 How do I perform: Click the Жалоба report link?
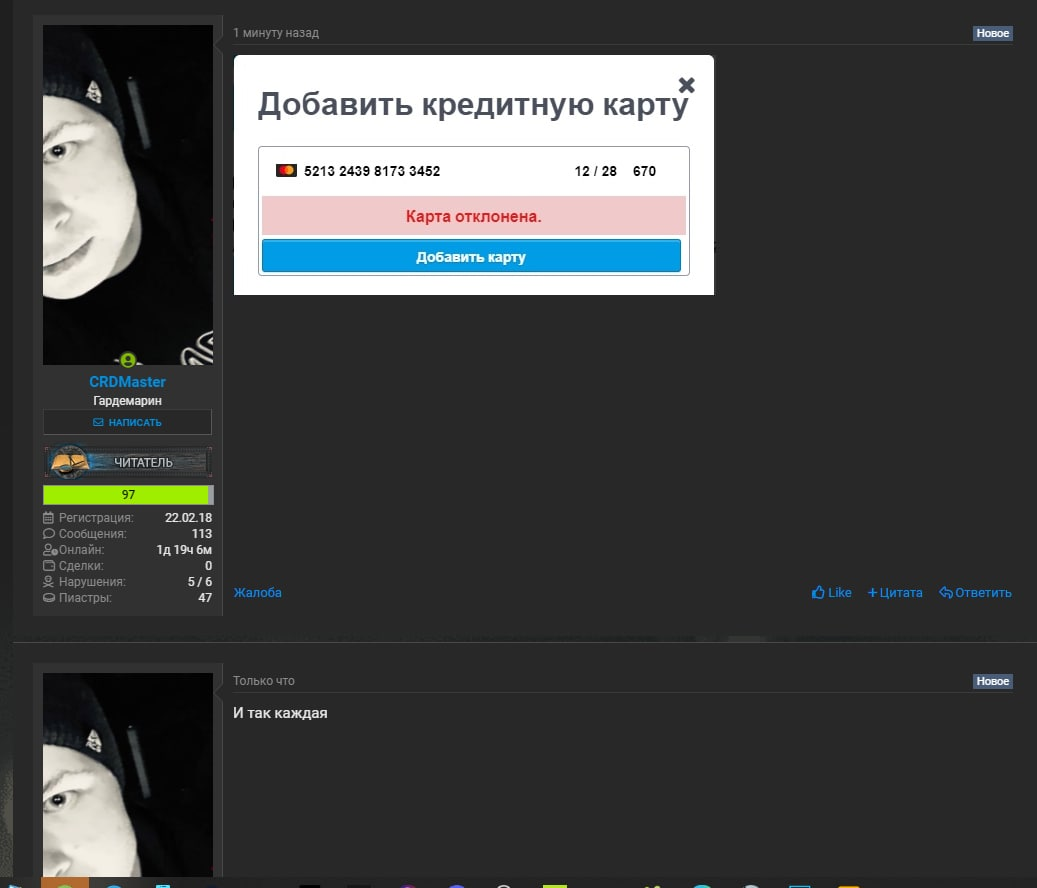[x=257, y=592]
